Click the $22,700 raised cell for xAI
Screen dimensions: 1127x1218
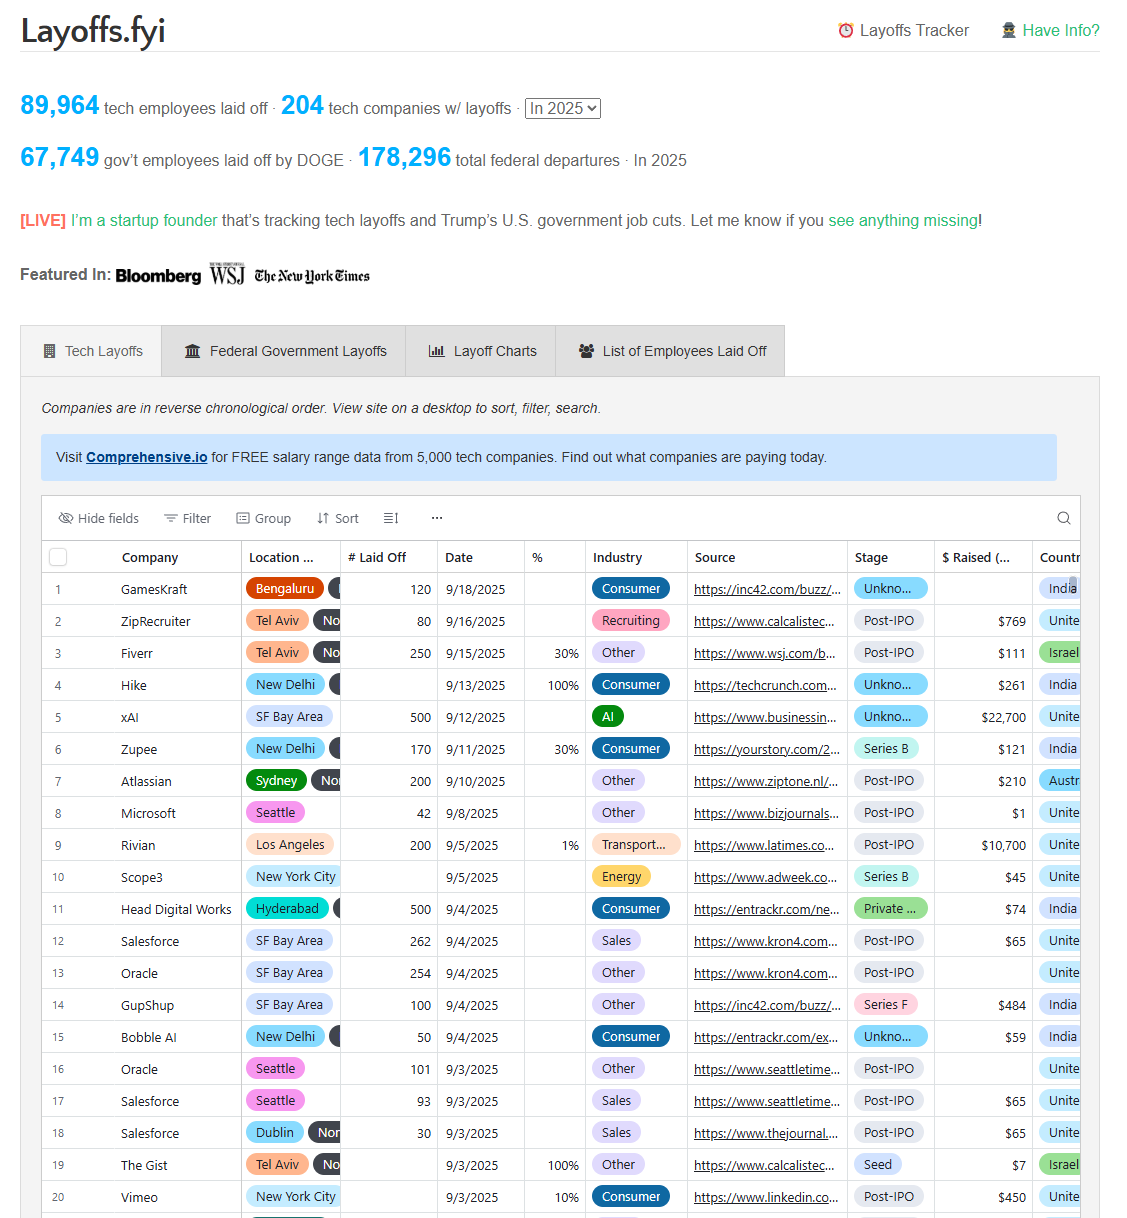tap(983, 717)
